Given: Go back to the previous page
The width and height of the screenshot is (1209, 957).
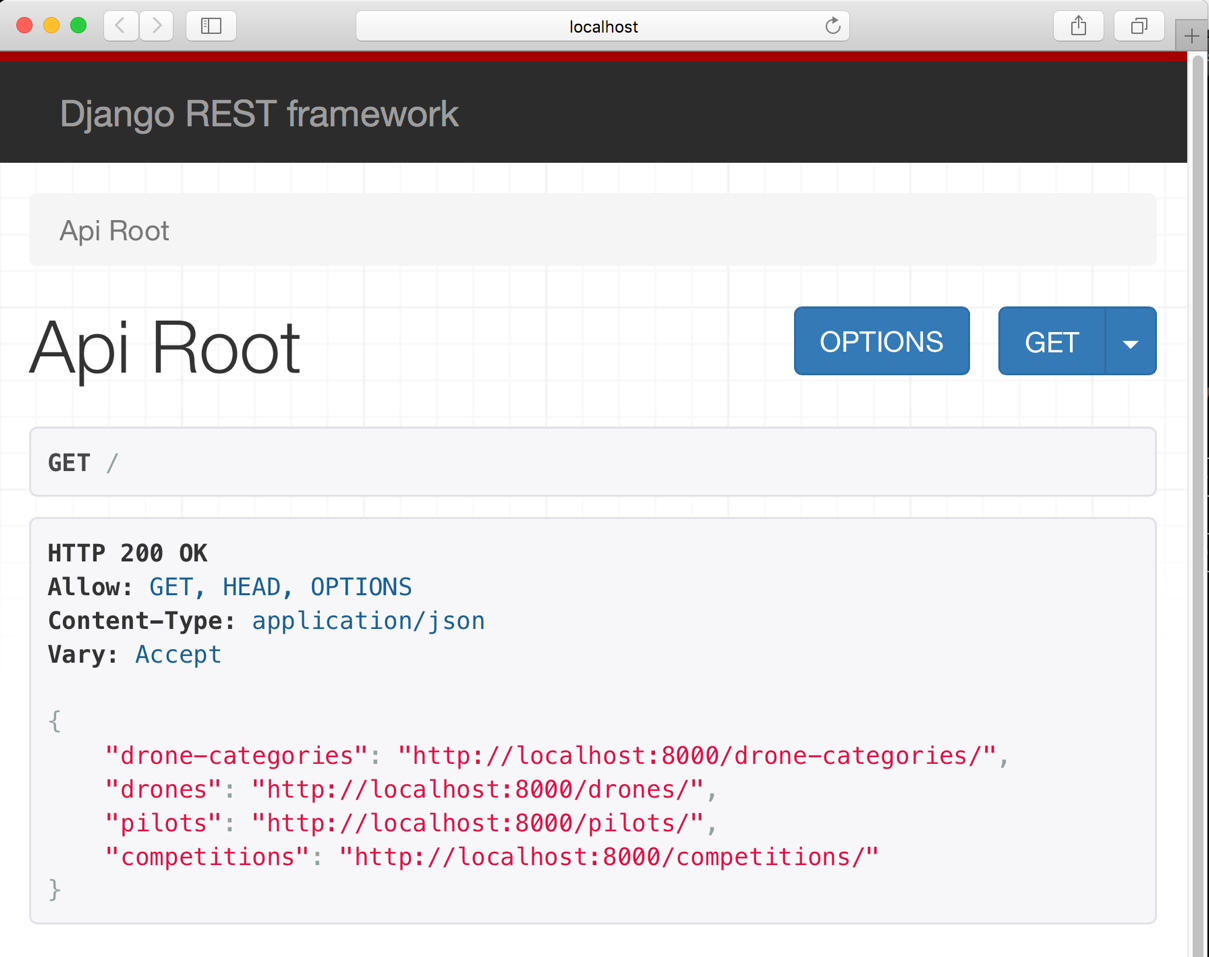Looking at the screenshot, I should 120,26.
